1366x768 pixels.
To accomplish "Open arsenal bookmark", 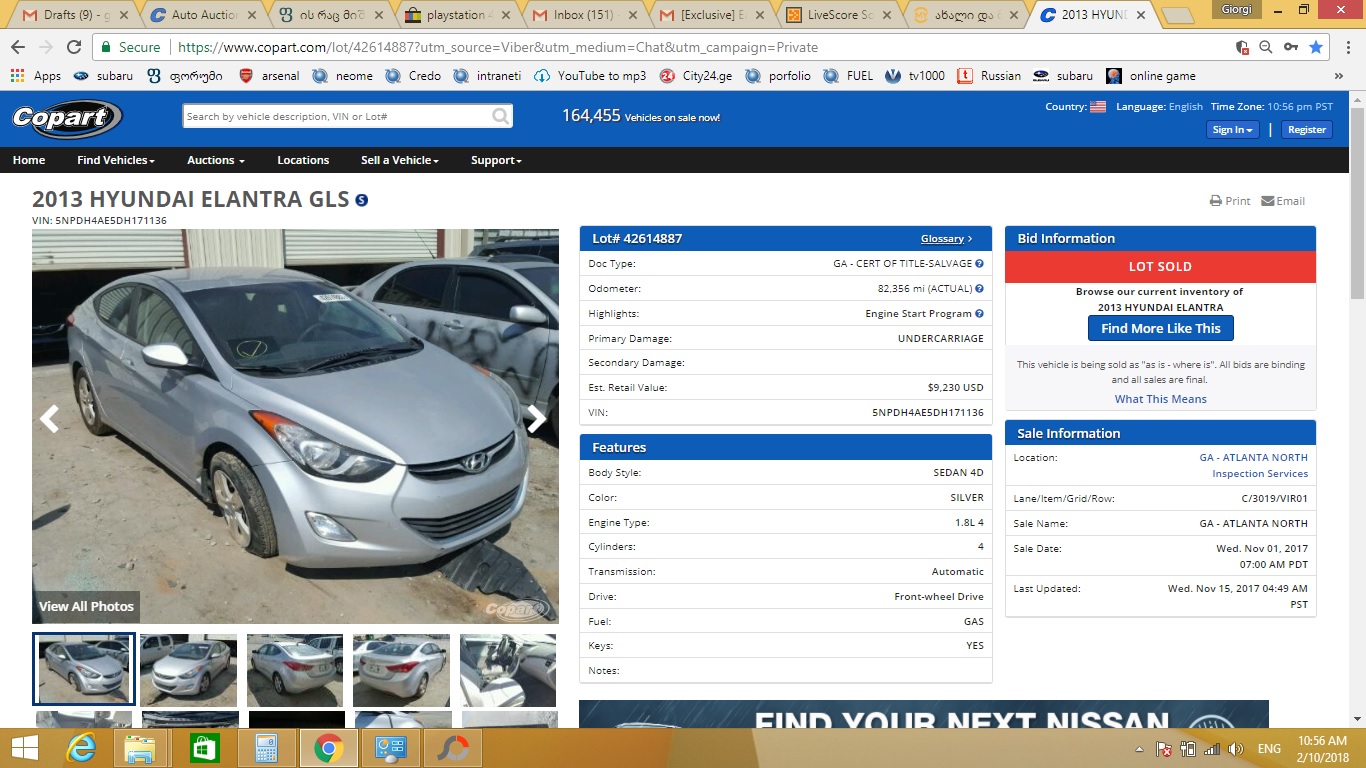I will [x=271, y=76].
